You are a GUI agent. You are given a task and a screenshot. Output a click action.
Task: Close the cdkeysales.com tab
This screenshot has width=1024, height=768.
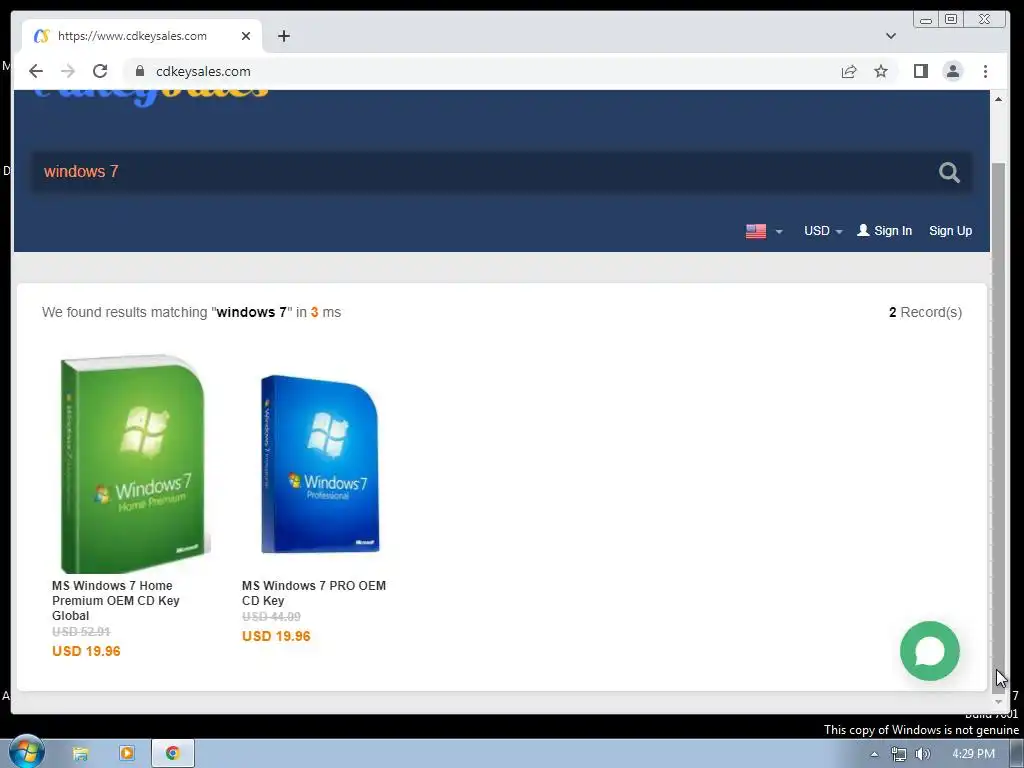(x=246, y=36)
